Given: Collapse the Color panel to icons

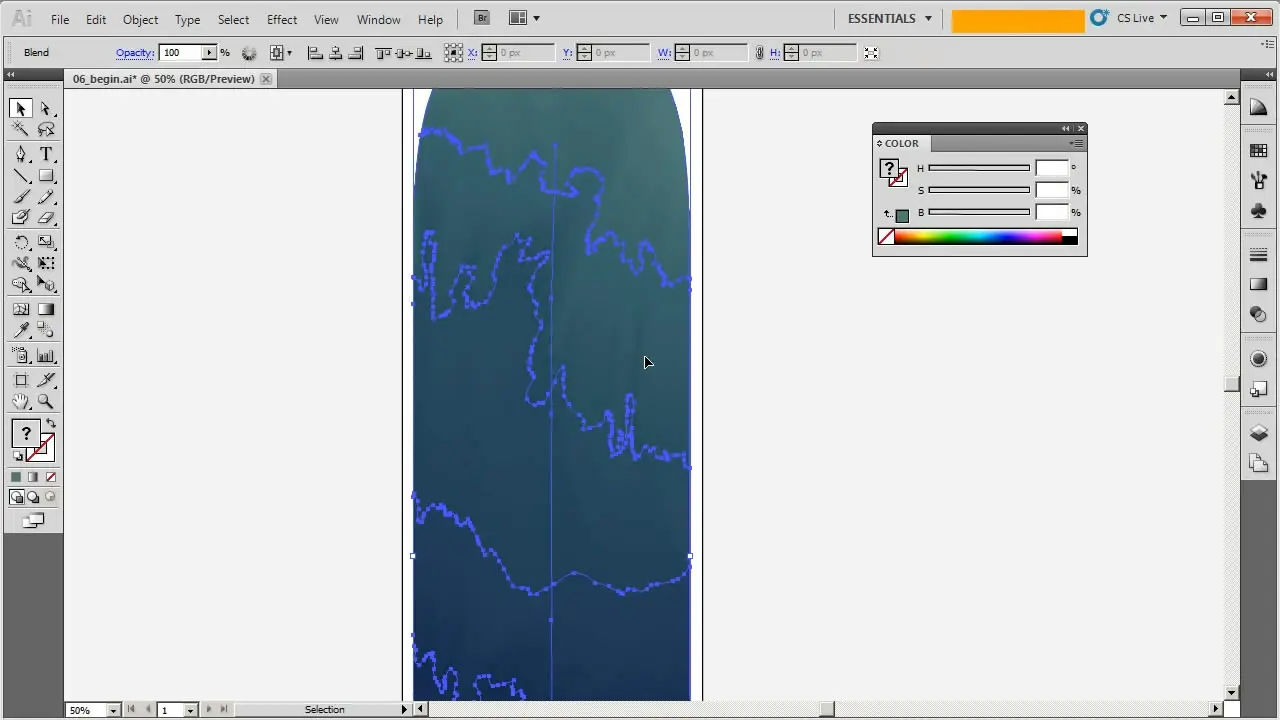Looking at the screenshot, I should pyautogui.click(x=1066, y=128).
